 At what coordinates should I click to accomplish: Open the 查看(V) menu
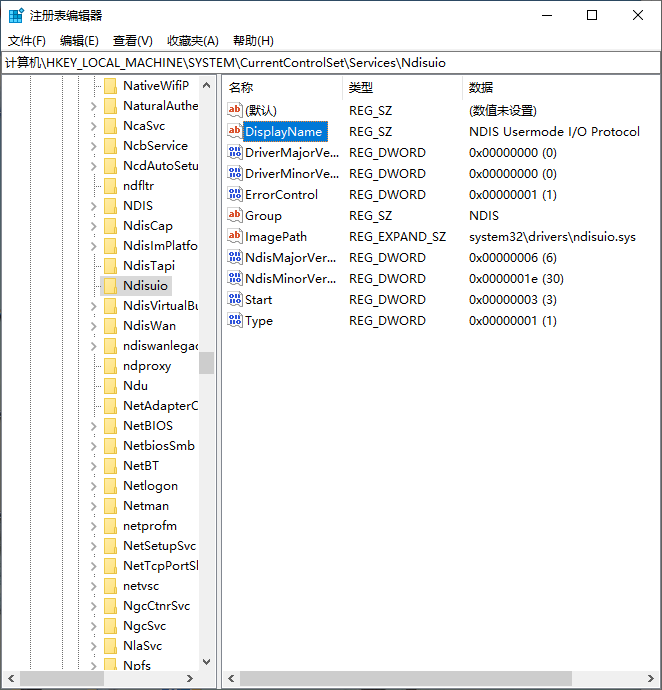(x=132, y=41)
